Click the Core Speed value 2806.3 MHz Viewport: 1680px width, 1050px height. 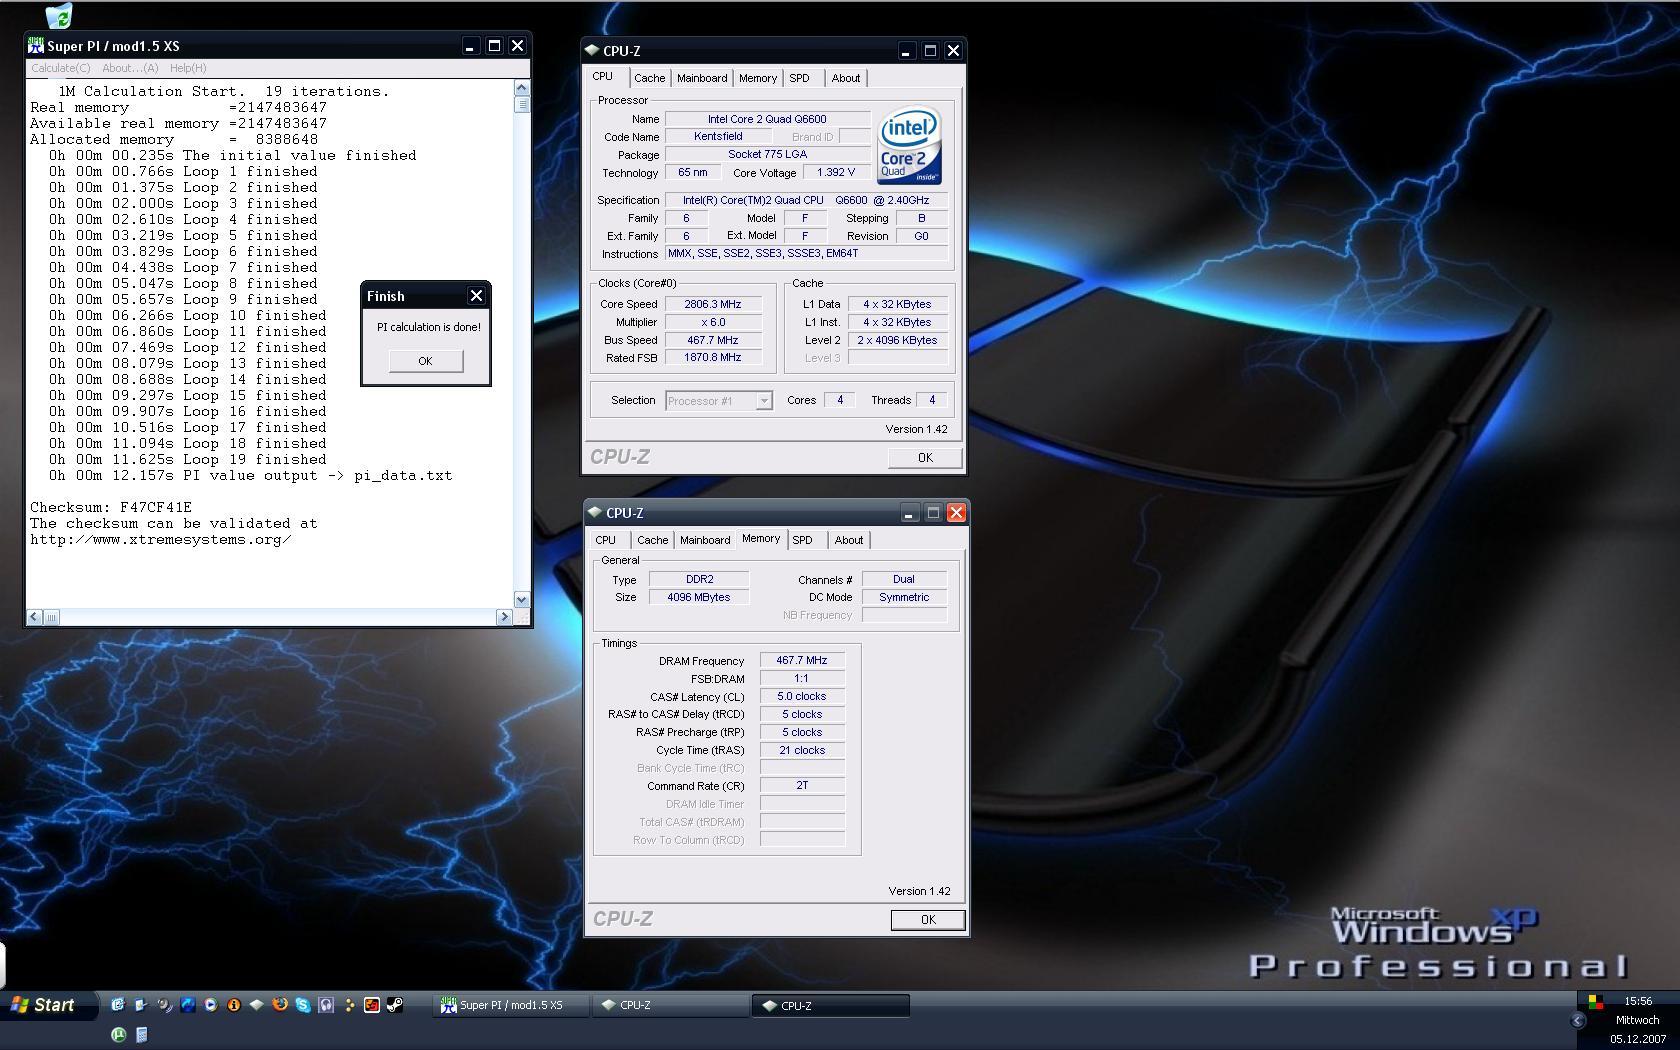713,304
